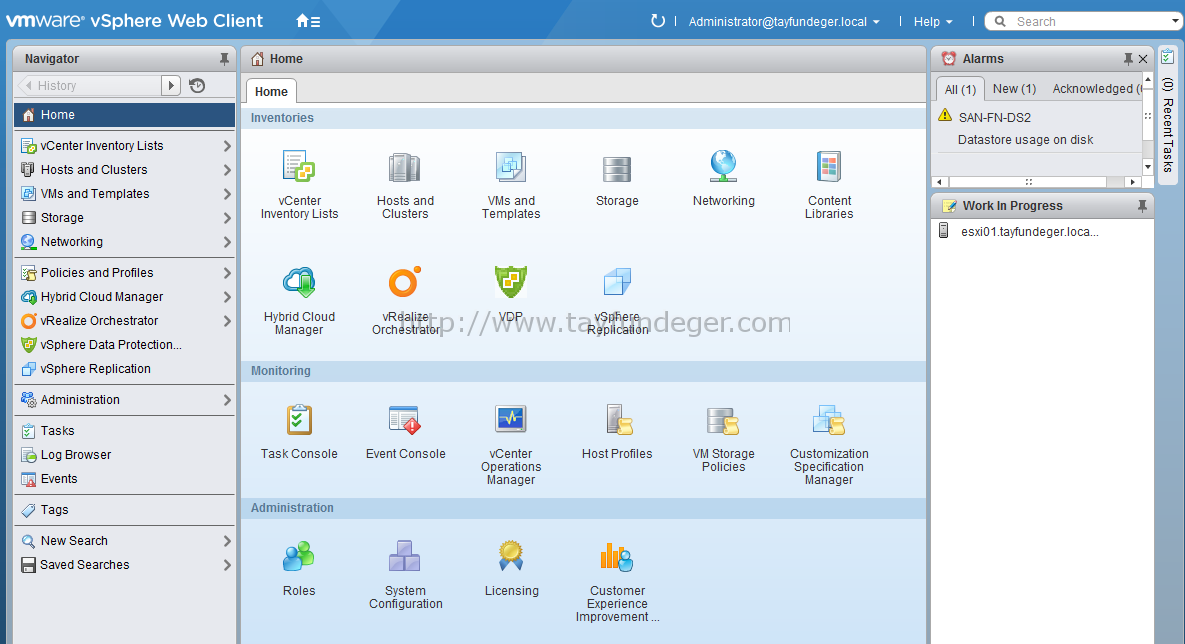Open vSphere Replication in Navigator
1185x644 pixels.
124,369
